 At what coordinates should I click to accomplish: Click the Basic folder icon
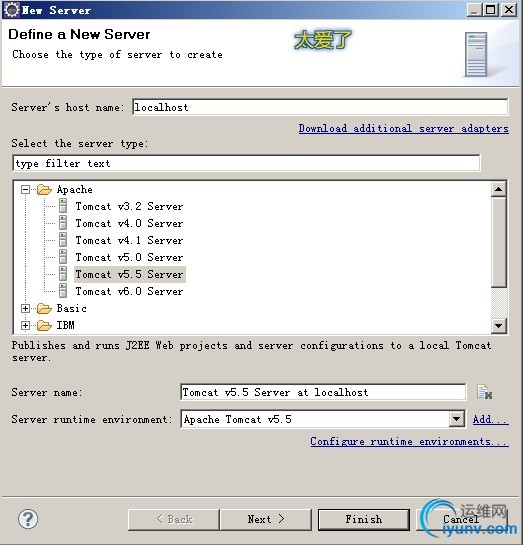(x=44, y=308)
